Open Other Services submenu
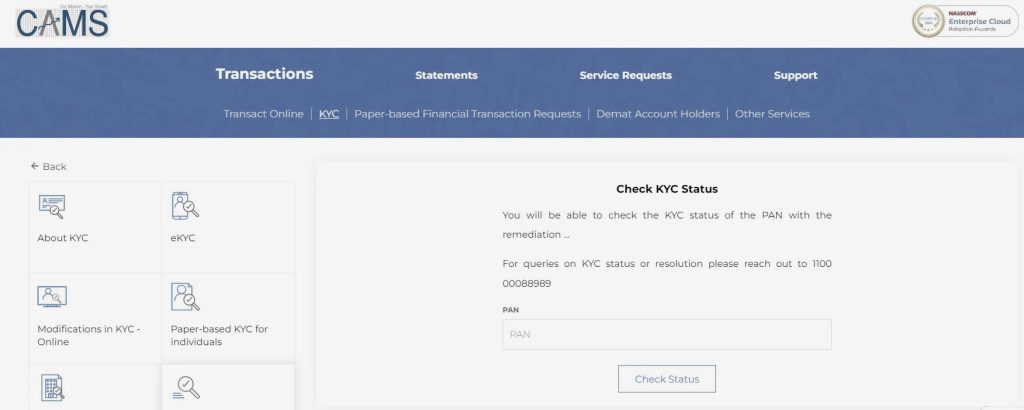Image resolution: width=1024 pixels, height=410 pixels. 772,114
